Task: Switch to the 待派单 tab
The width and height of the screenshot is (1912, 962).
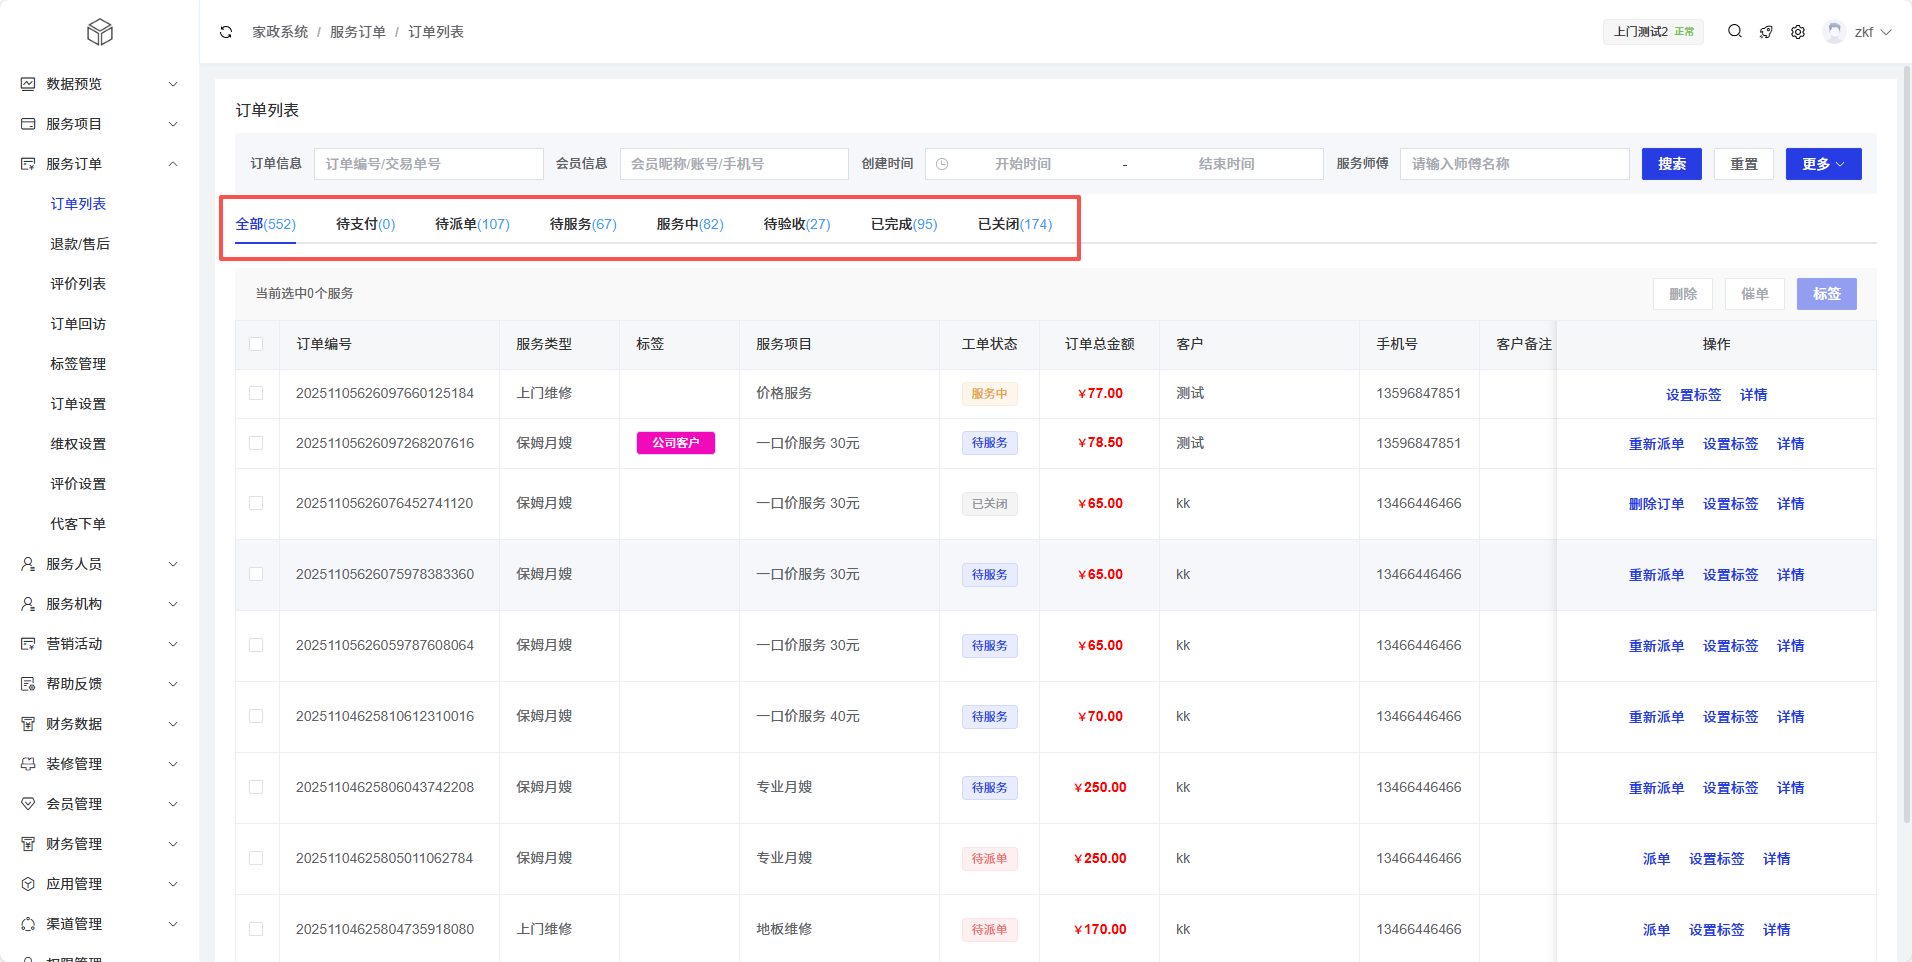Action: pyautogui.click(x=472, y=224)
